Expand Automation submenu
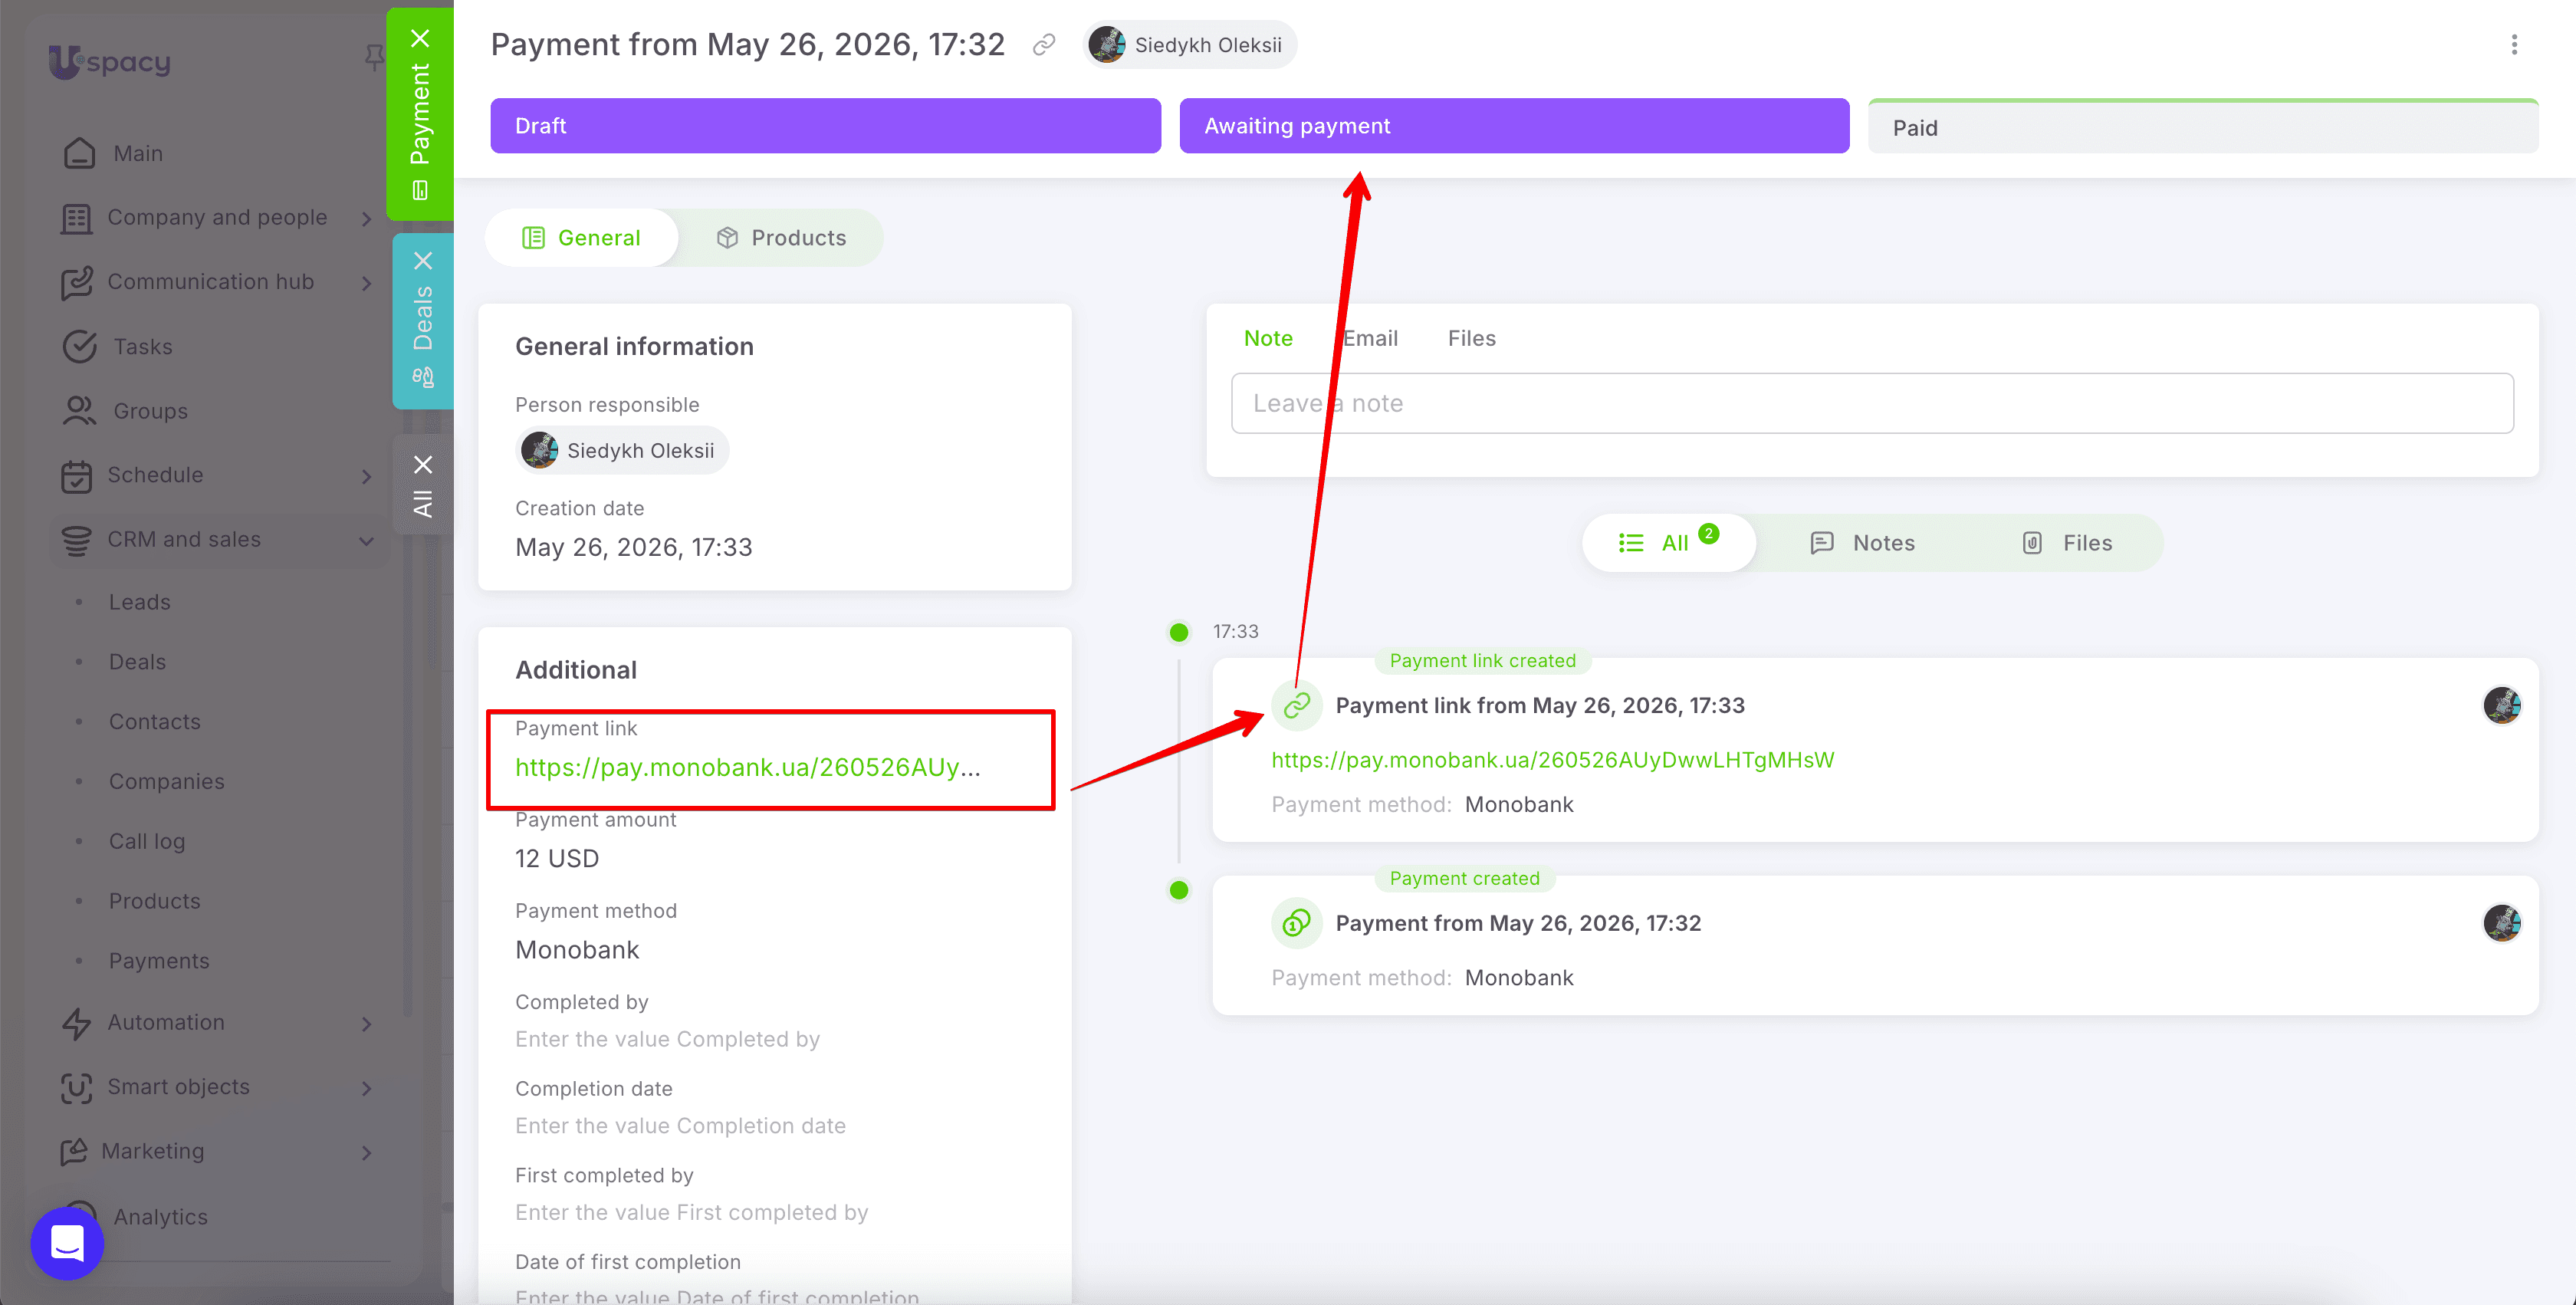Image resolution: width=2576 pixels, height=1305 pixels. click(367, 1024)
